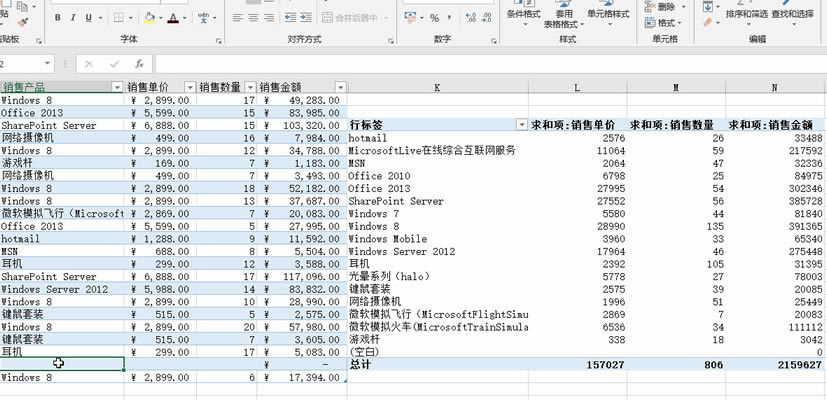Apply the fill color bucket

point(149,18)
